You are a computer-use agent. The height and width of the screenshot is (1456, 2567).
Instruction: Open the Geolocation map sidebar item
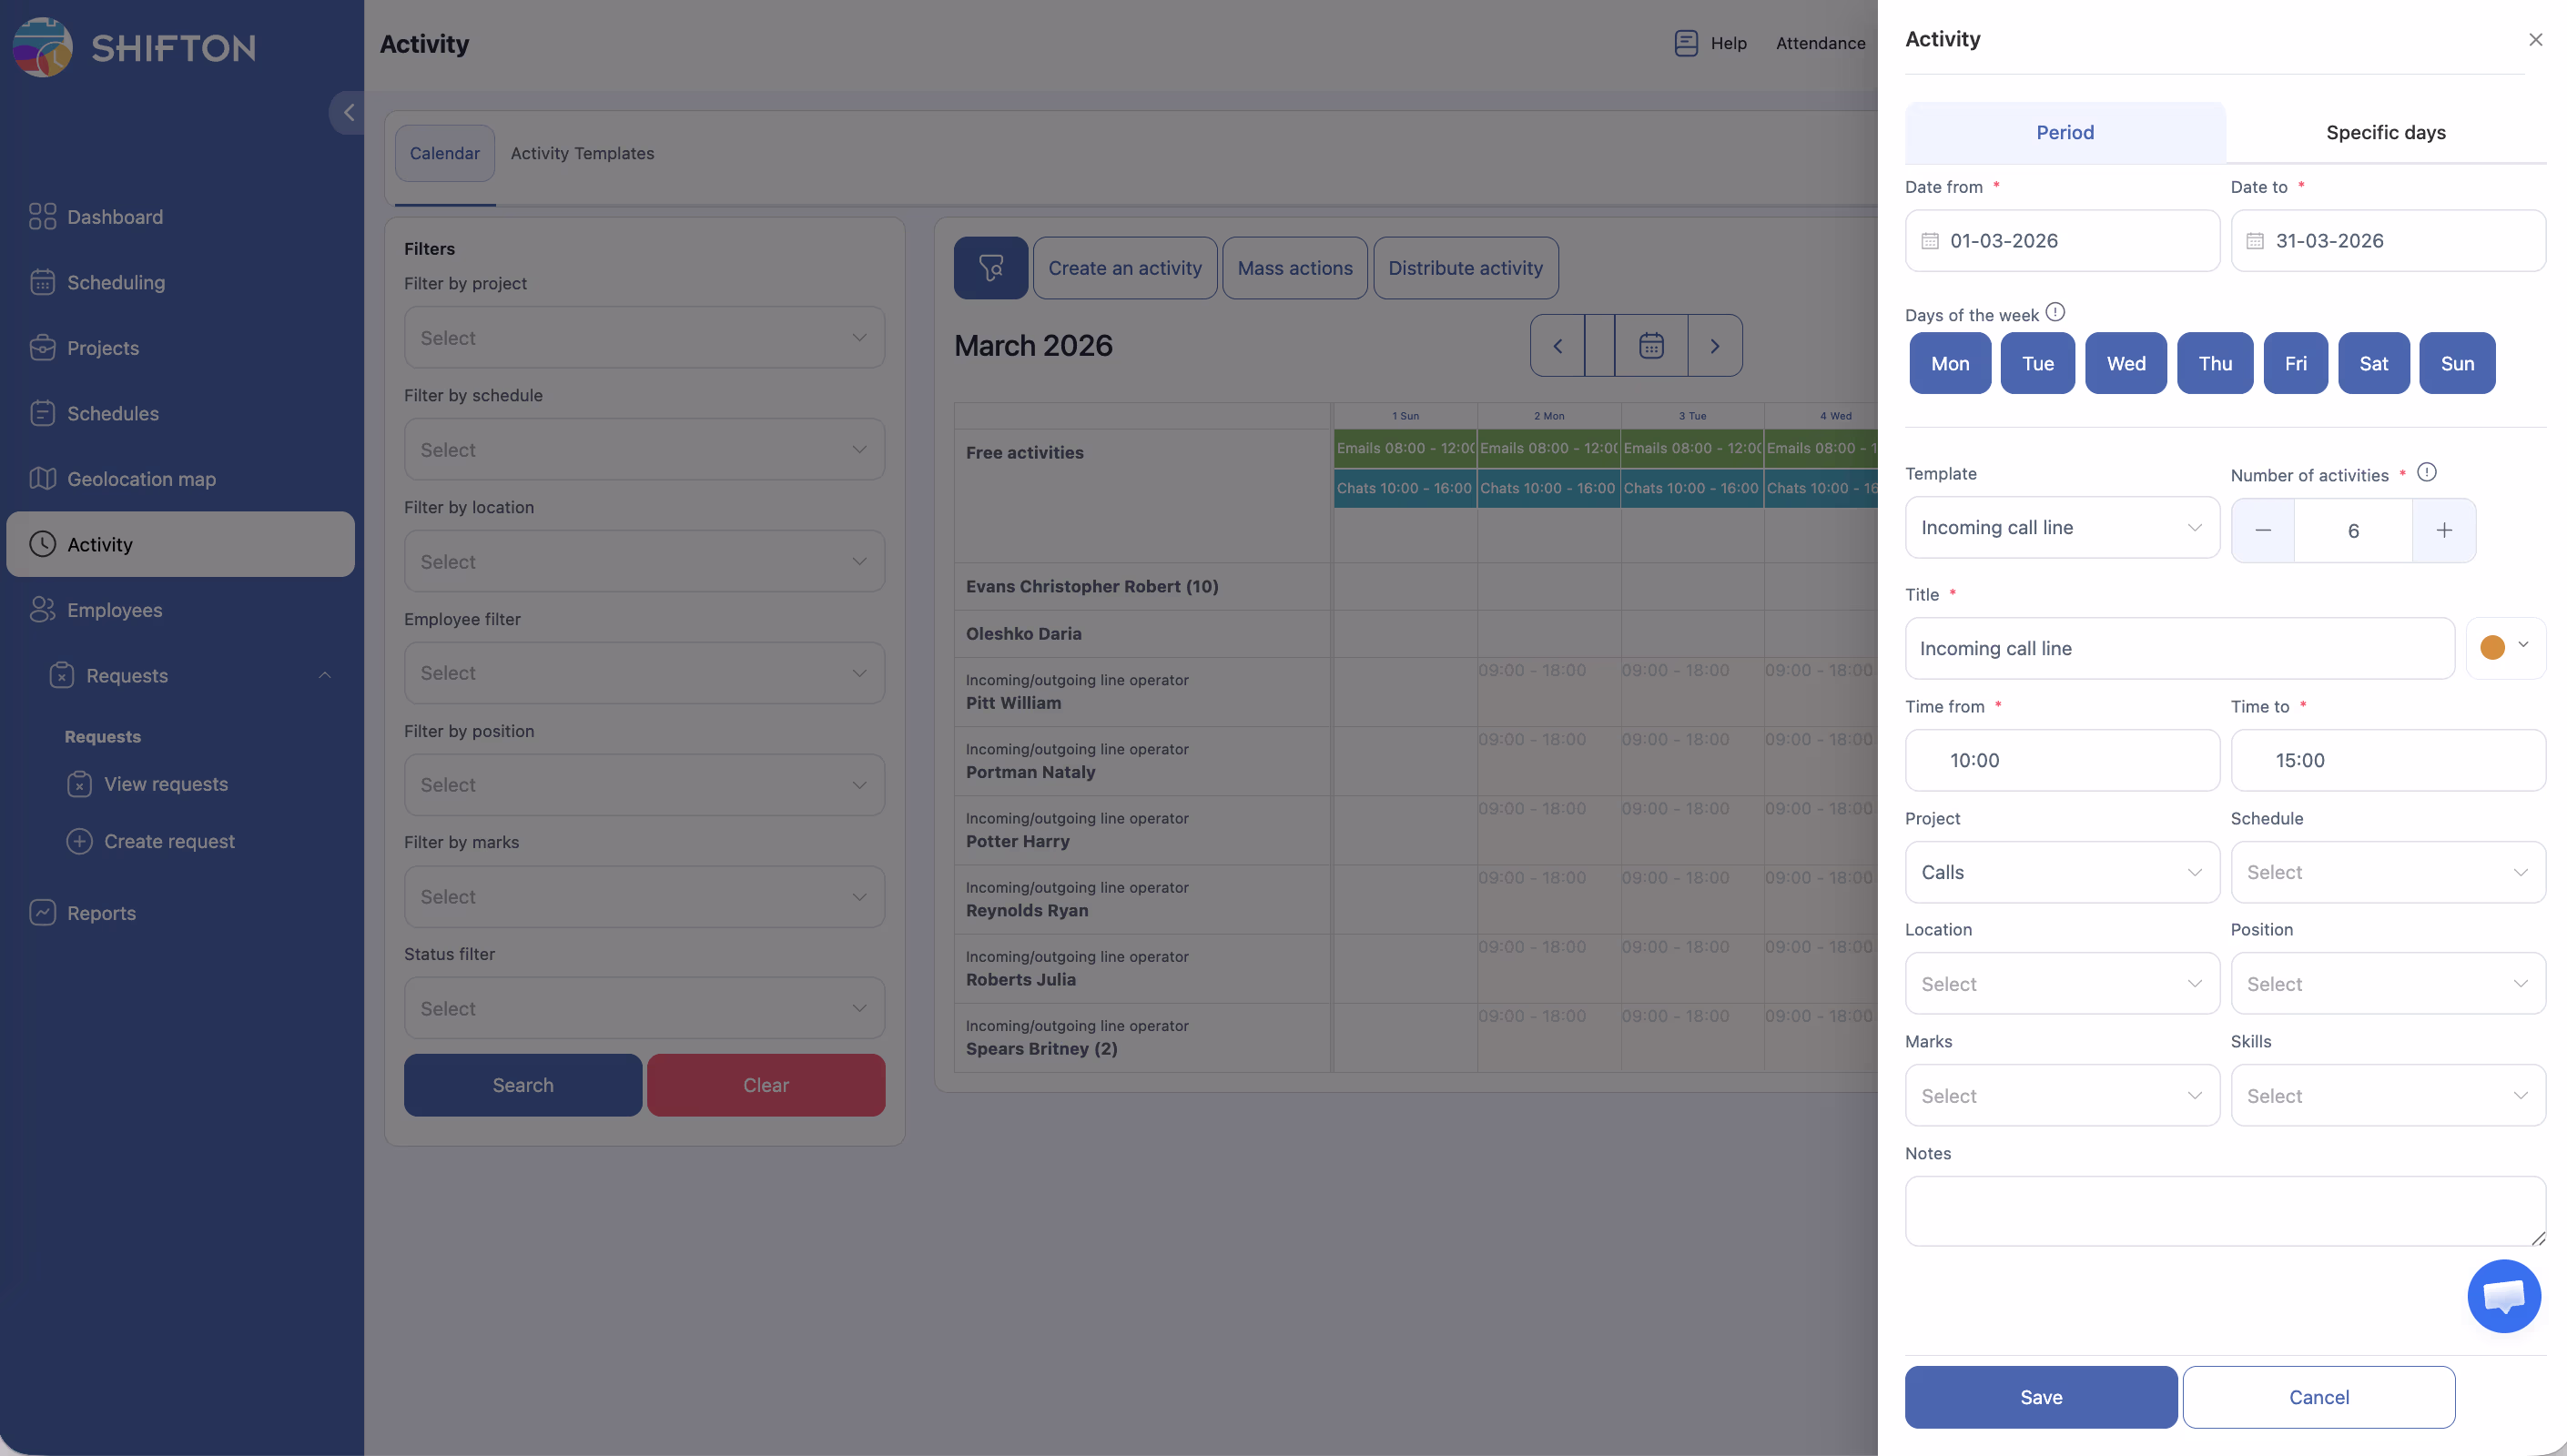point(141,479)
